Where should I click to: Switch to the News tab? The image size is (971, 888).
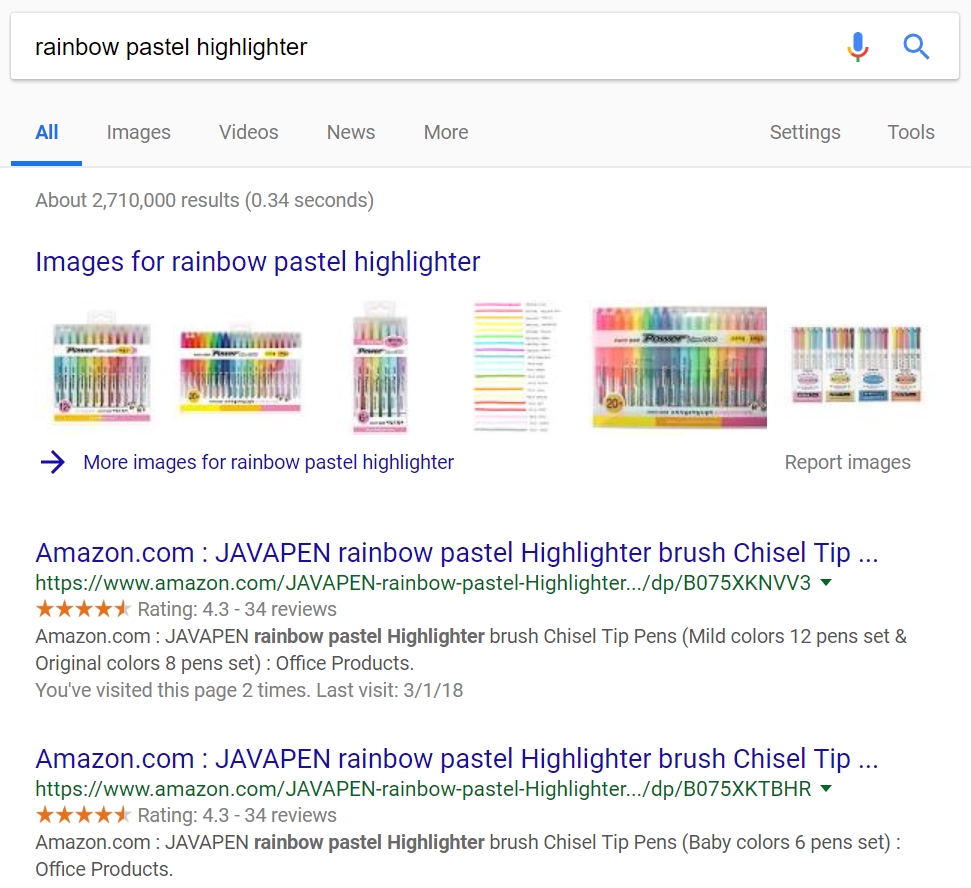349,132
